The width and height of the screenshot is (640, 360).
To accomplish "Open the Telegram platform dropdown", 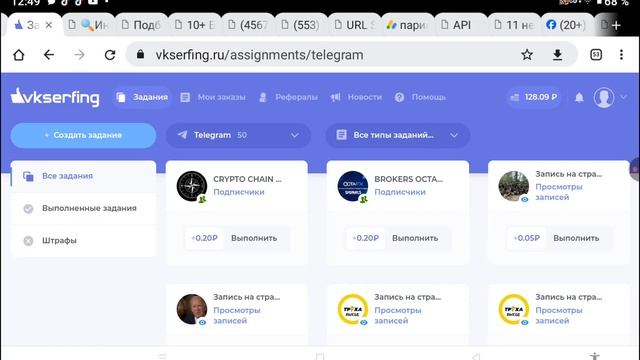I will coord(238,135).
